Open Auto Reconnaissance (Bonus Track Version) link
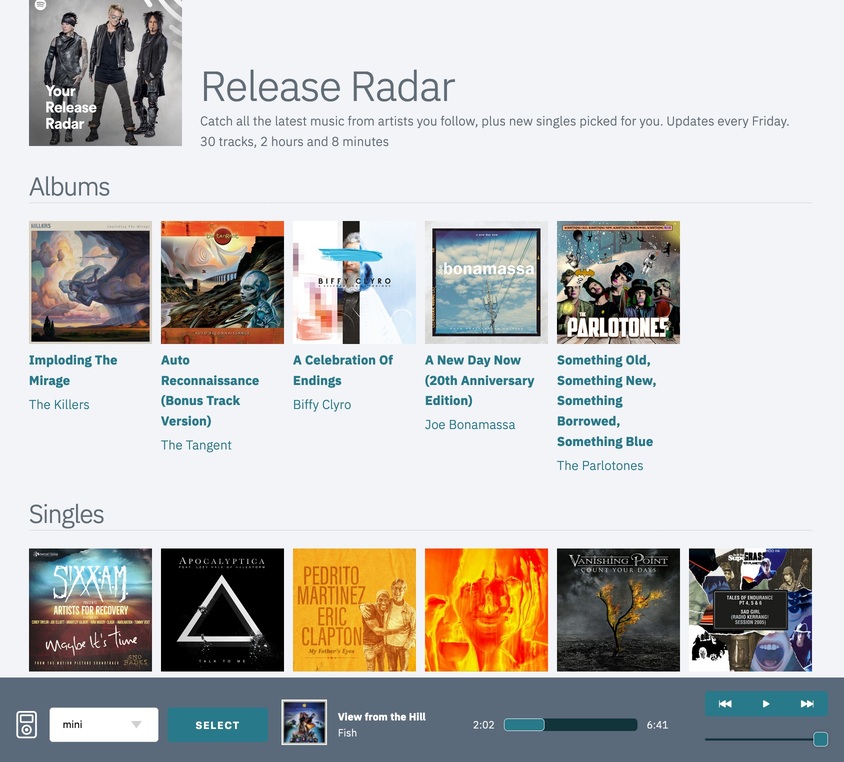This screenshot has width=844, height=762. 210,390
